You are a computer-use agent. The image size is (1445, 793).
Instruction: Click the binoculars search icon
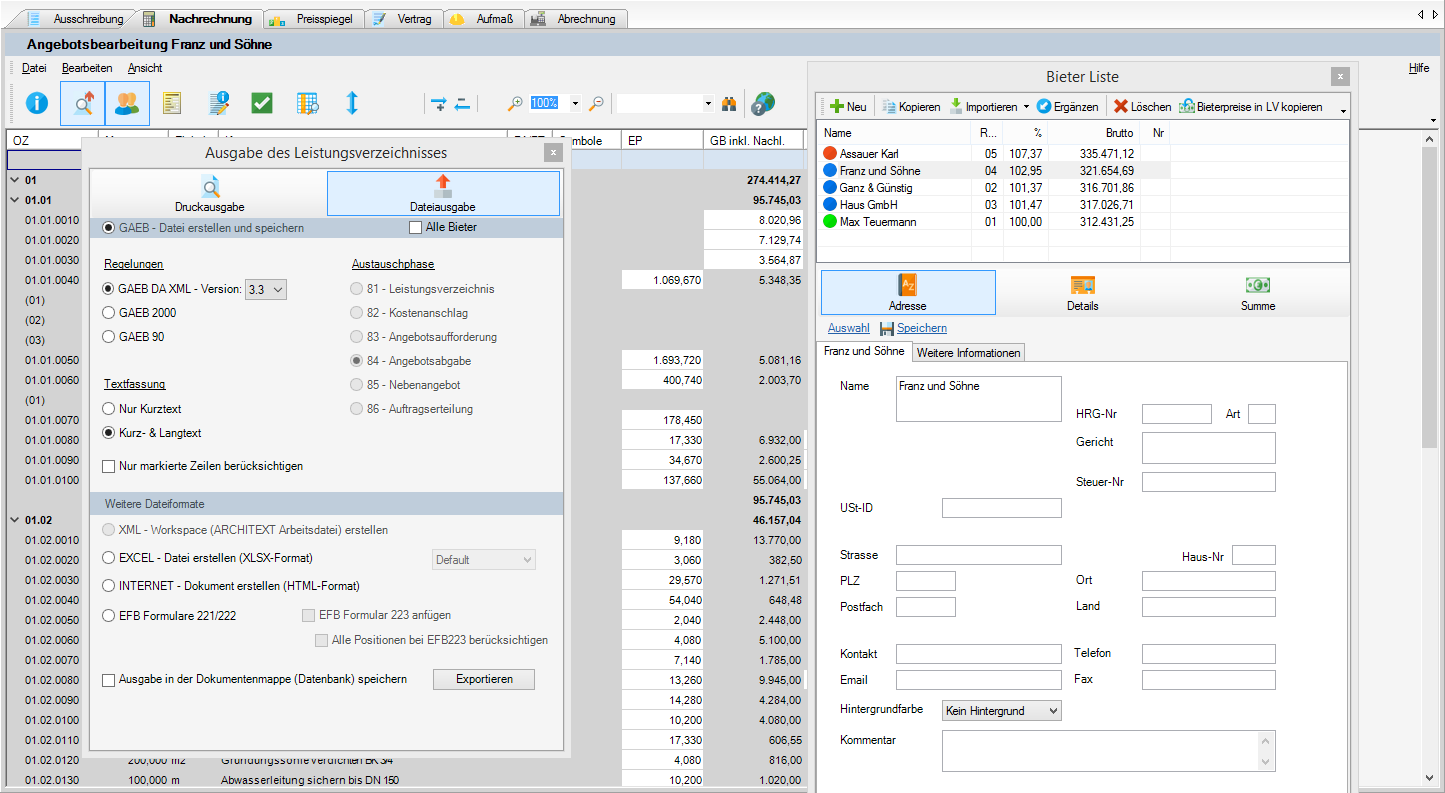(x=730, y=103)
